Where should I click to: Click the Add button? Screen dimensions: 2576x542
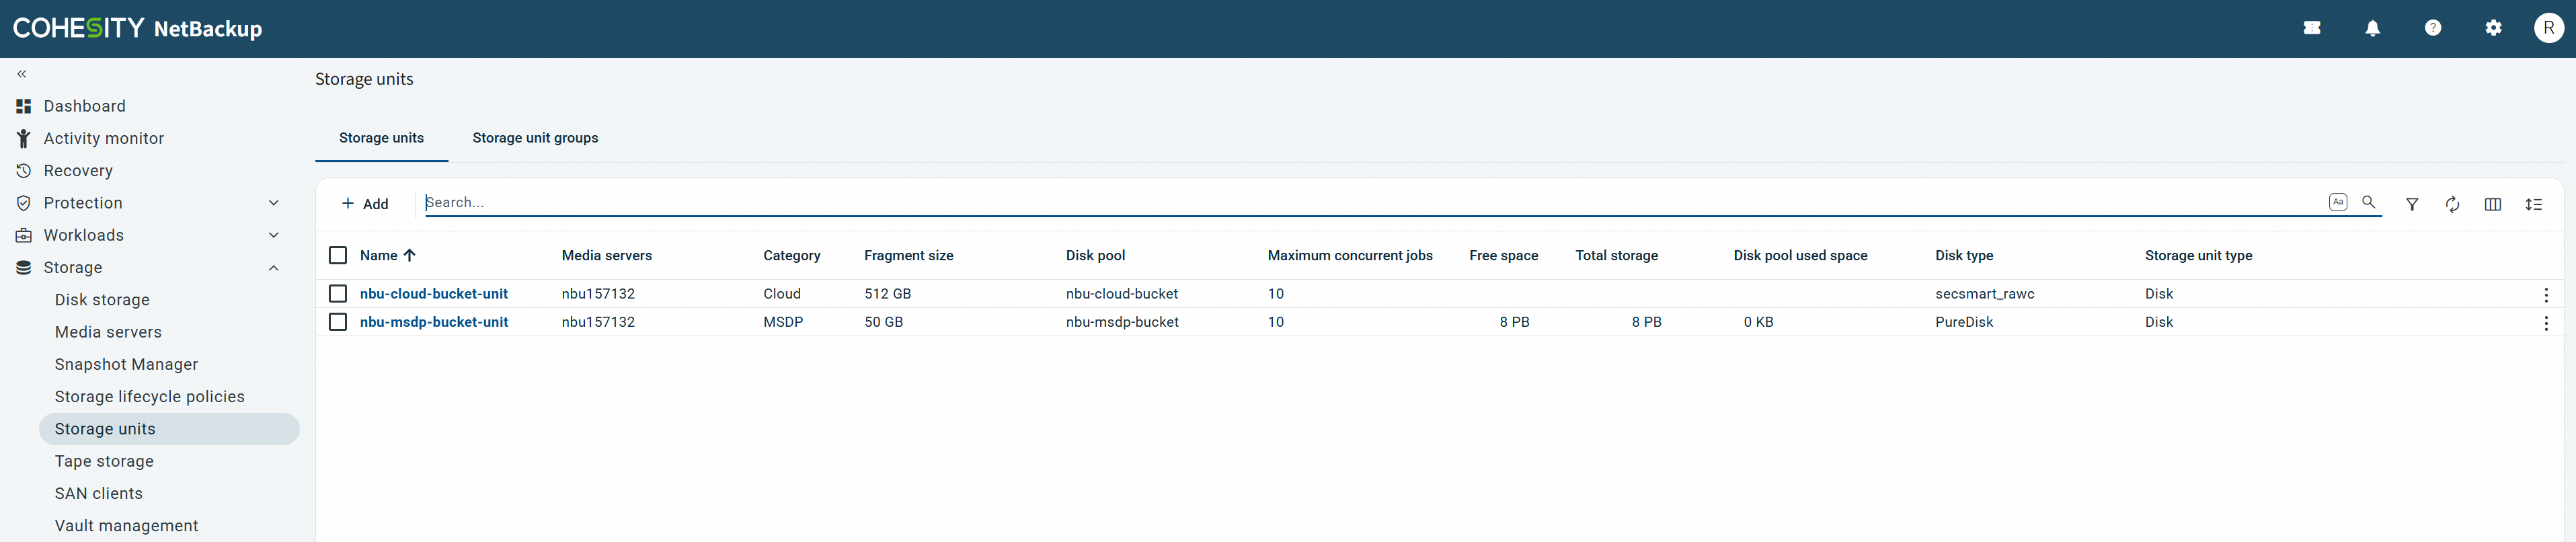tap(365, 204)
